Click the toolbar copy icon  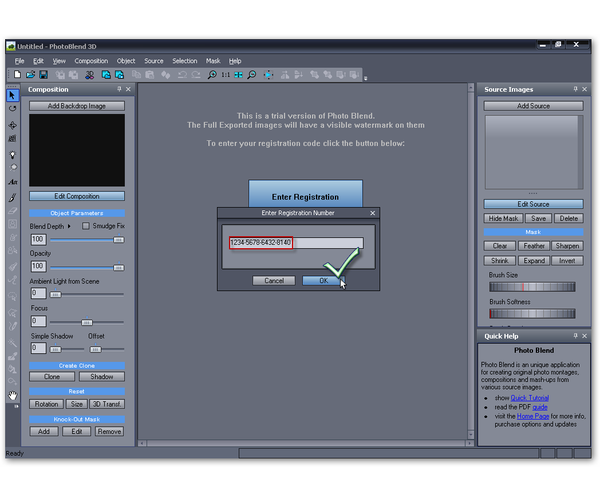pos(137,75)
